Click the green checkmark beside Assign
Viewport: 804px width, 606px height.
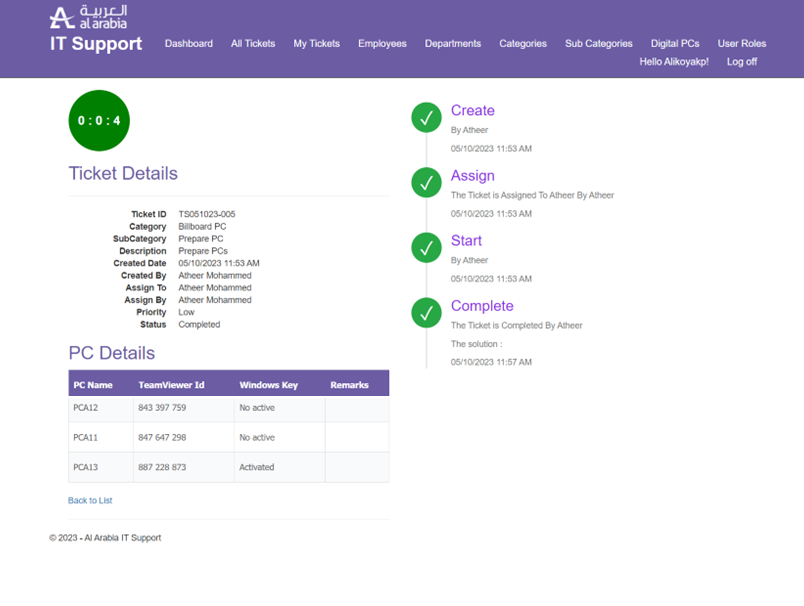[426, 183]
